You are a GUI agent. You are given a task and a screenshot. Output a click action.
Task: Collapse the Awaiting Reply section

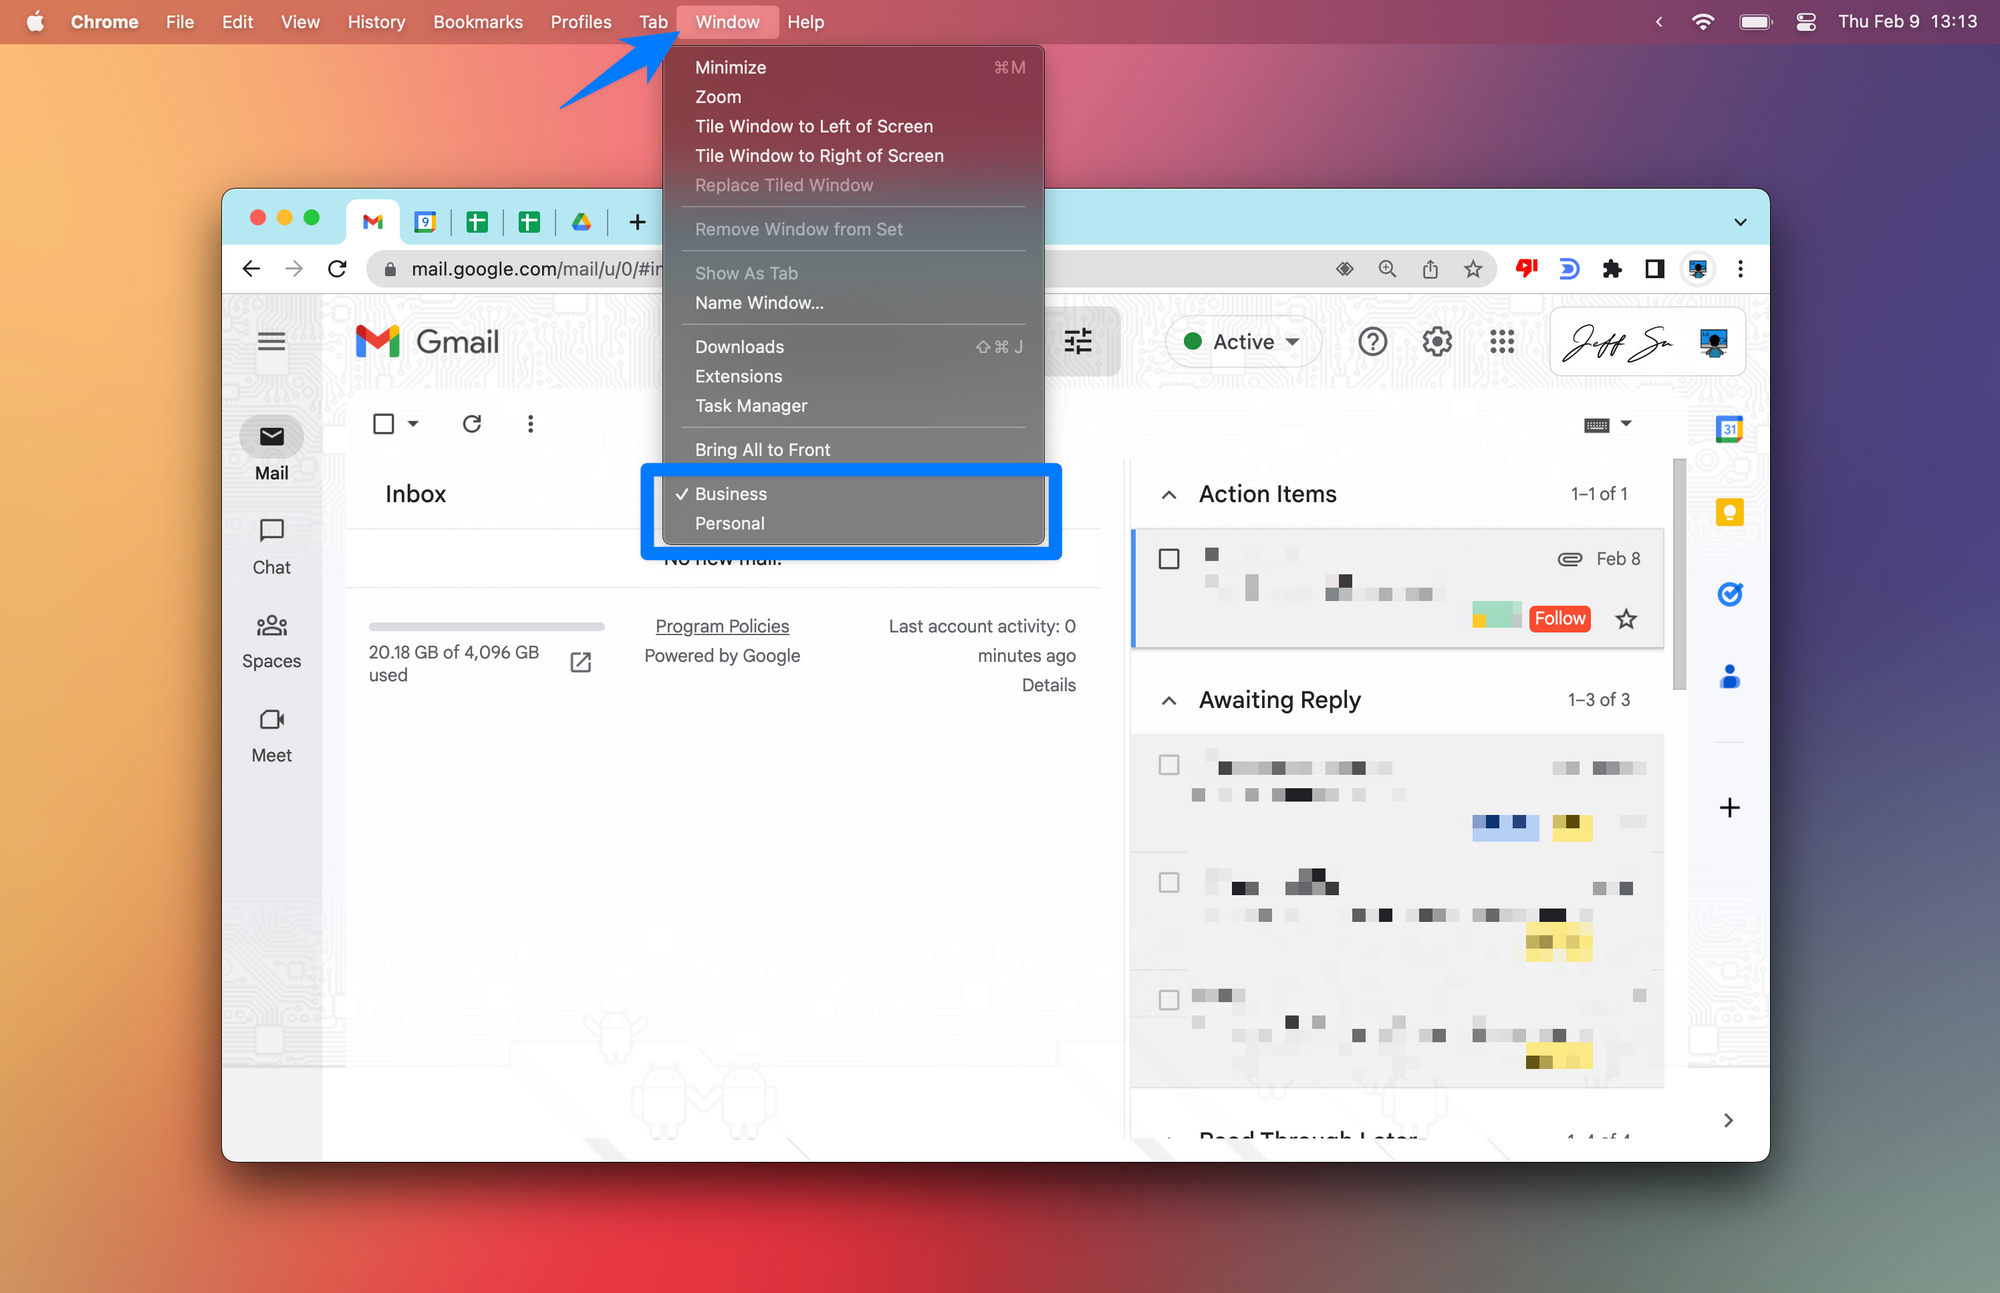[1169, 700]
